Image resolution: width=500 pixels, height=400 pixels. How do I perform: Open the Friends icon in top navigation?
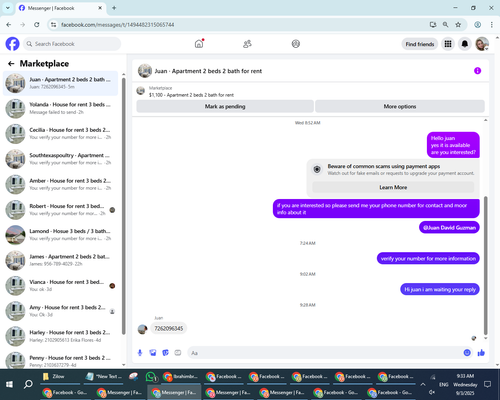click(x=247, y=44)
